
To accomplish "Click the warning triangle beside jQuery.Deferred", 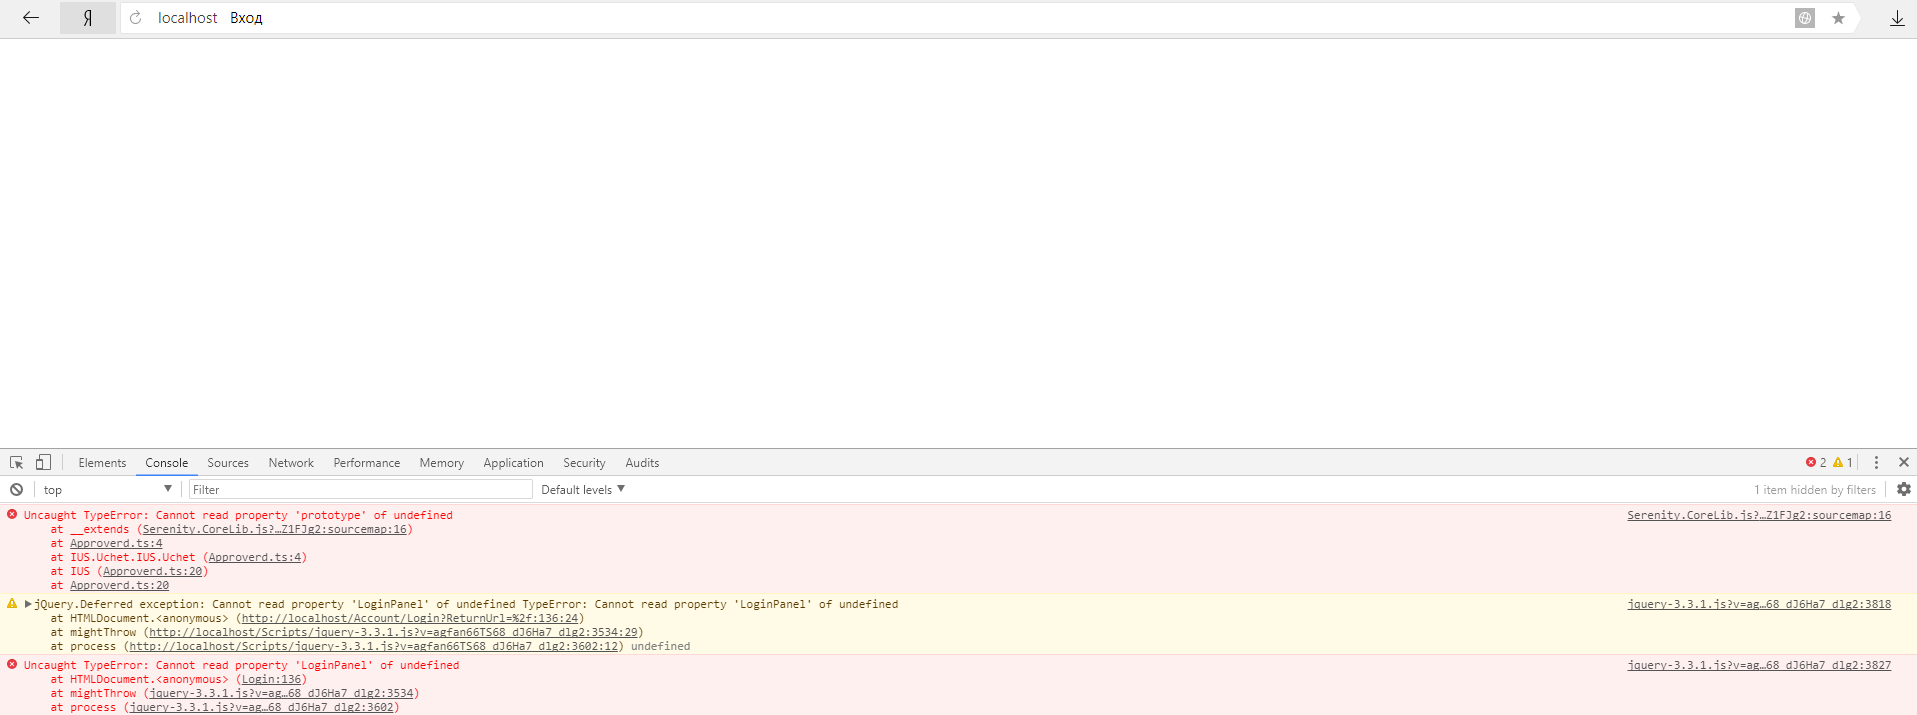I will point(12,604).
